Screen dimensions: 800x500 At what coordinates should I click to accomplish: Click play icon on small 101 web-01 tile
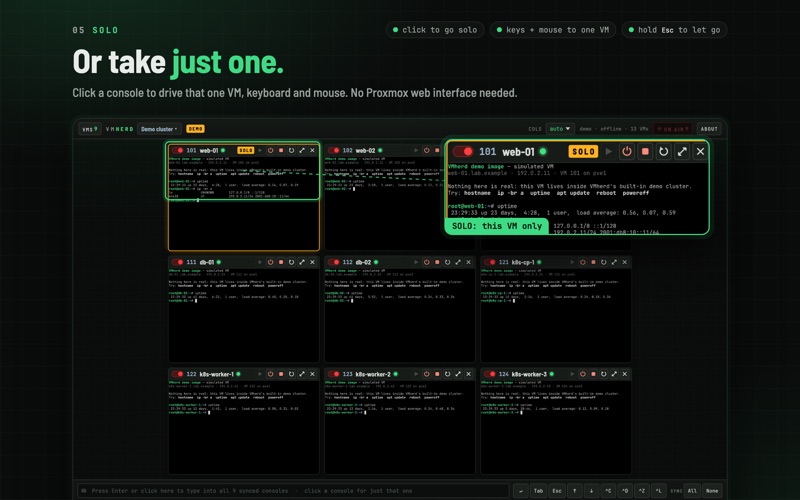[x=260, y=151]
